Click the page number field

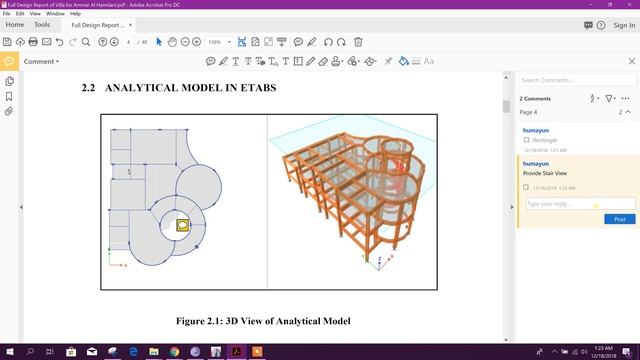pyautogui.click(x=128, y=42)
